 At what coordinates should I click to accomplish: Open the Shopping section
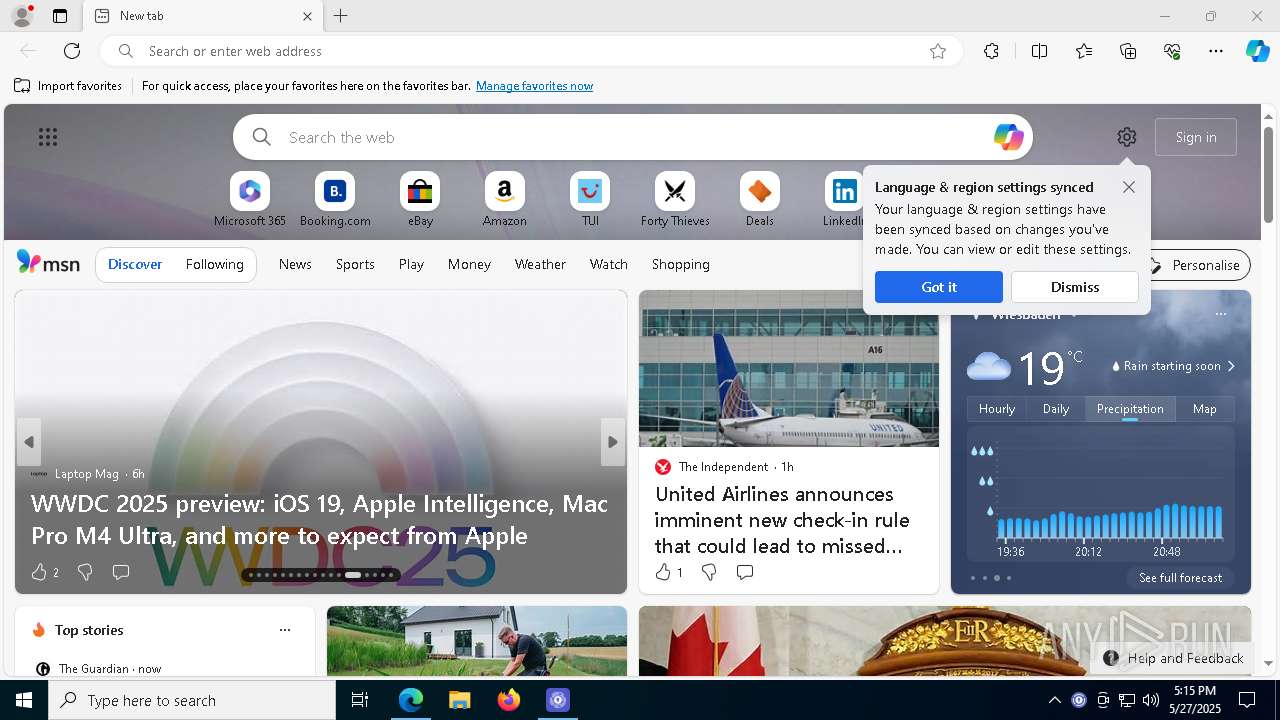point(681,264)
